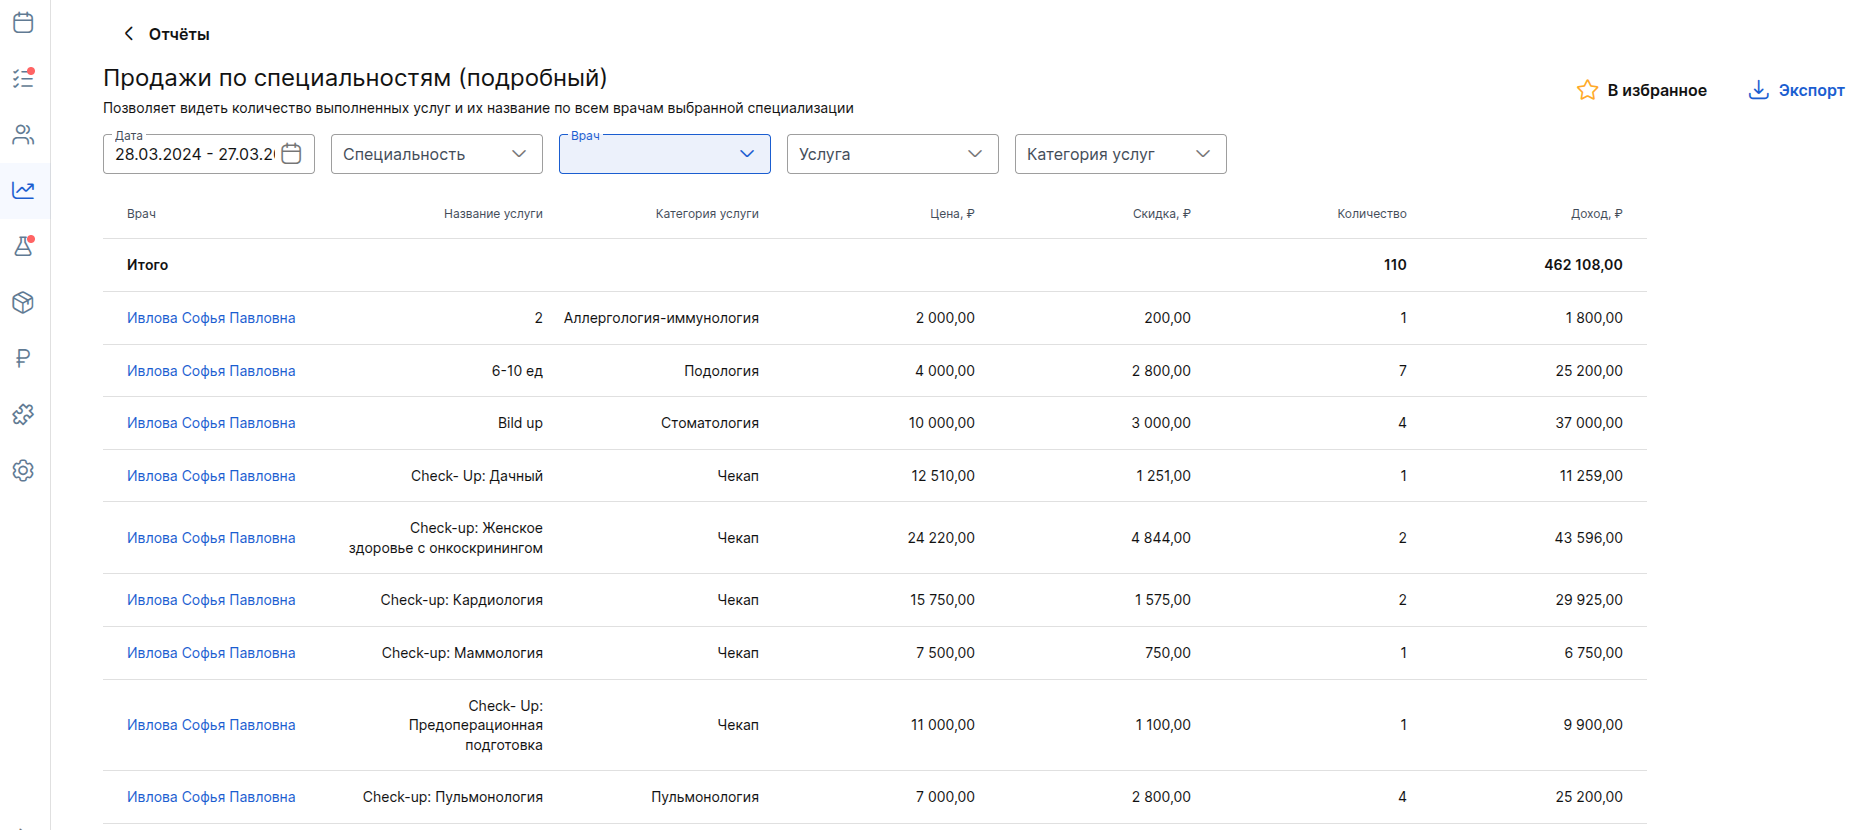Click the service name Check- Up: Дачный
The width and height of the screenshot is (1873, 830).
pos(477,476)
